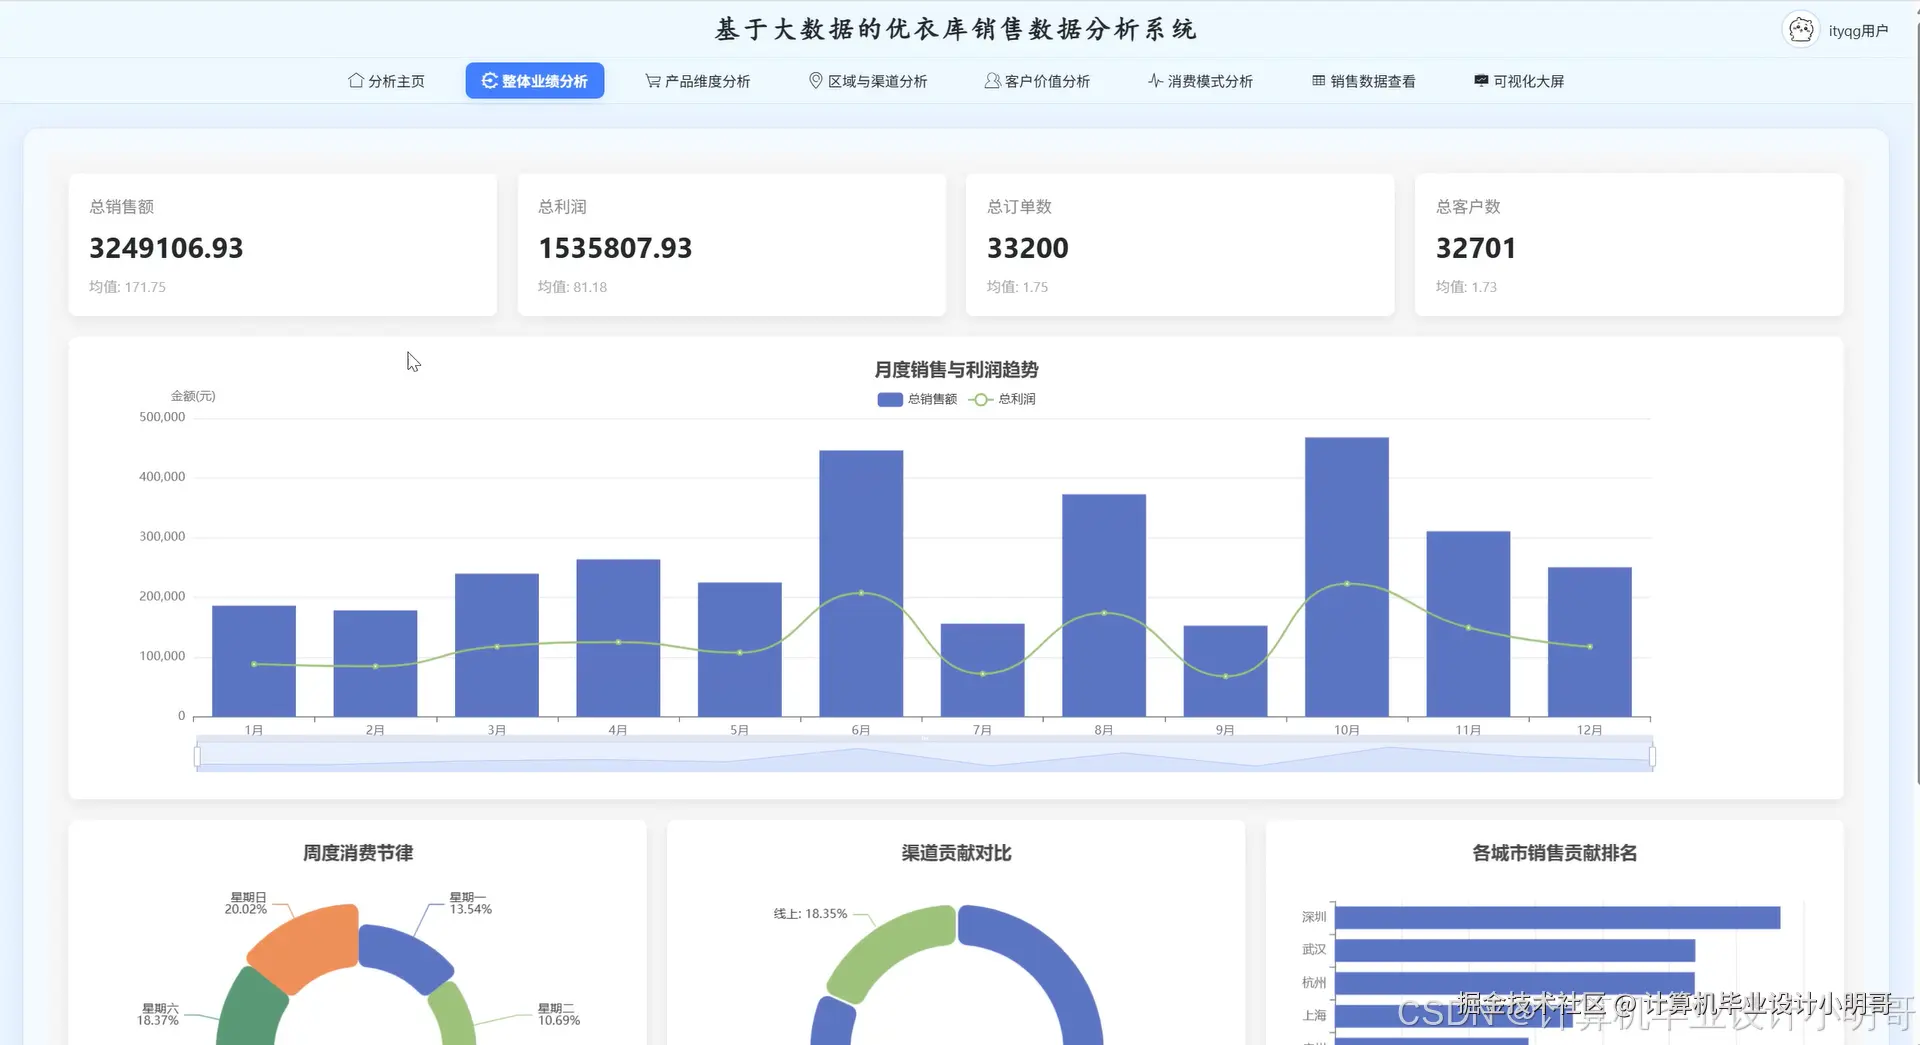
Task: Click the 星期六 18.37% pie label
Action: 158,1014
